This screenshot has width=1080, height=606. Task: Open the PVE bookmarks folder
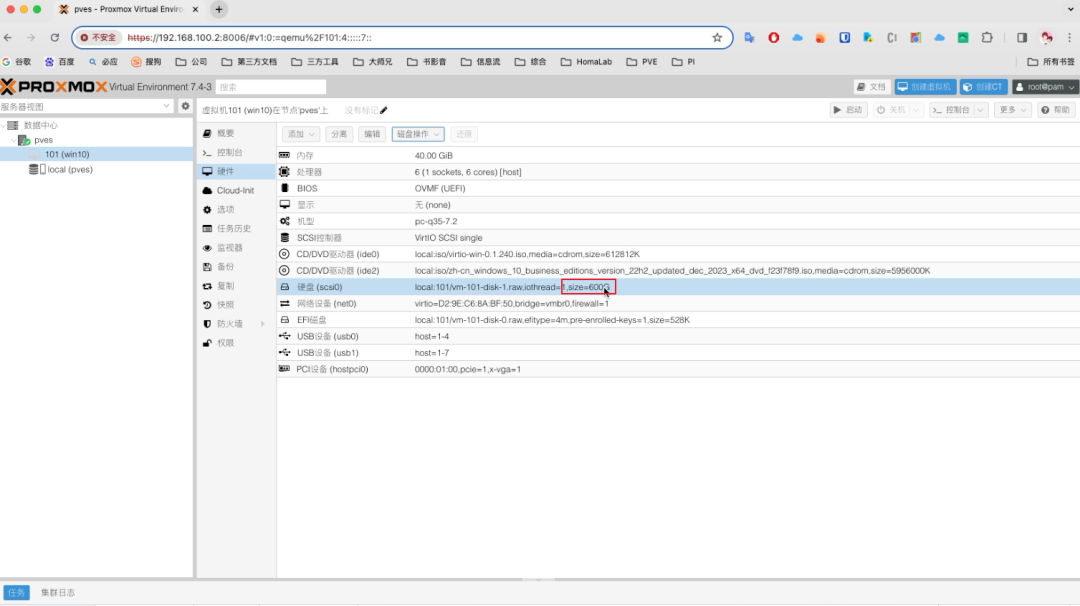coord(642,62)
